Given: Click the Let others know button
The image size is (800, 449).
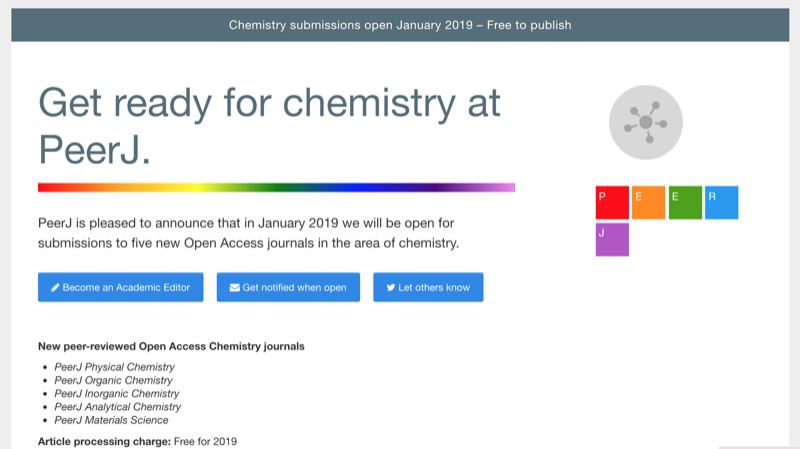Looking at the screenshot, I should [x=428, y=287].
